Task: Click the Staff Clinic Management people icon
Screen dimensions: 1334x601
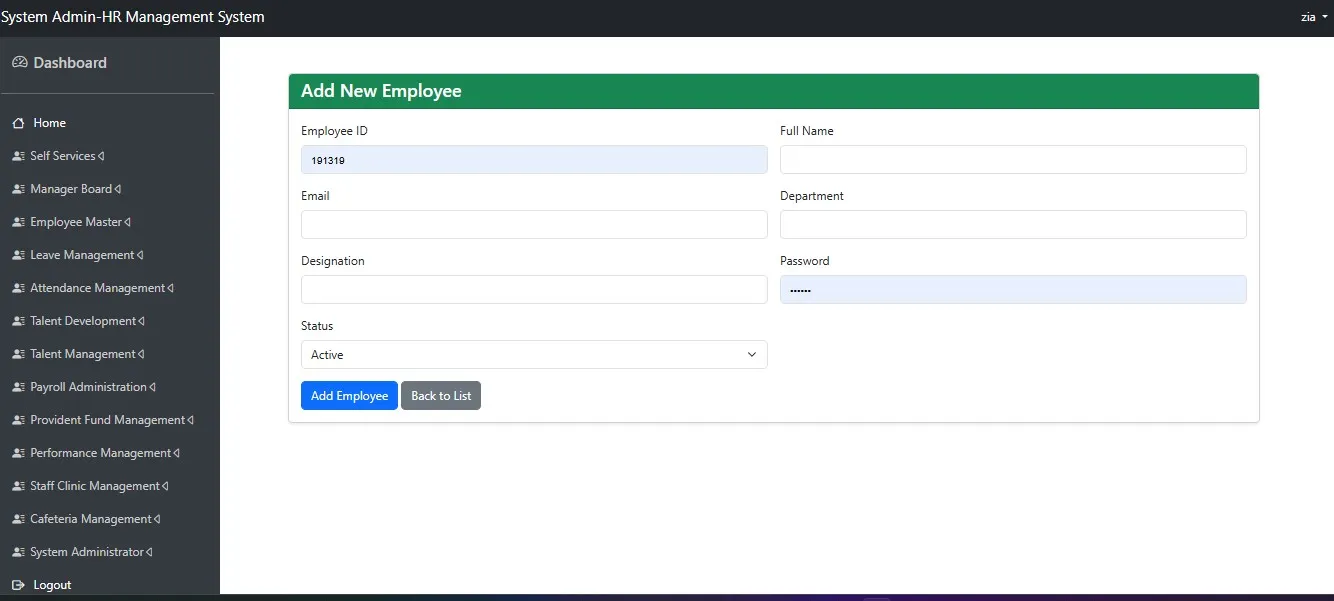Action: pyautogui.click(x=18, y=486)
